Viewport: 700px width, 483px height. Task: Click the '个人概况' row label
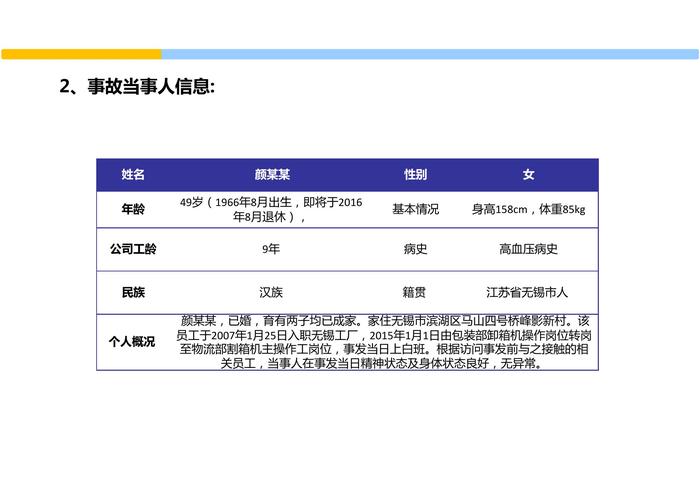(132, 342)
